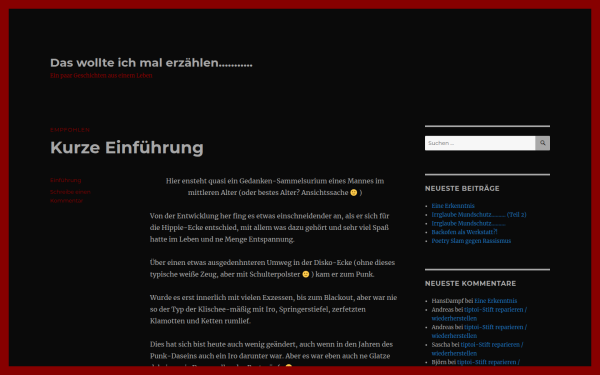Image resolution: width=600 pixels, height=375 pixels.
Task: Open Poetry Slam gegen Rassismus post
Action: tap(471, 241)
